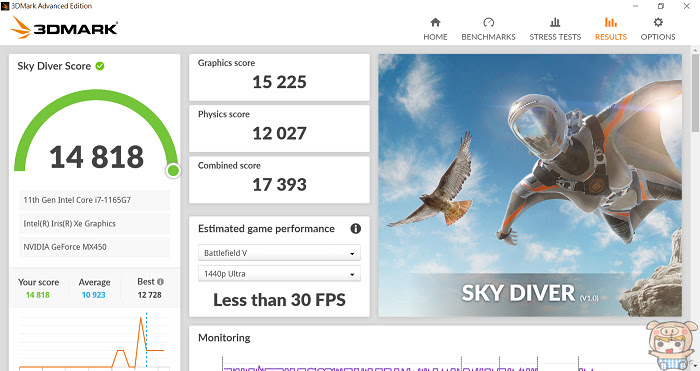Open the 1440p Ultra resolution dropdown
The image size is (700, 371).
pos(279,274)
